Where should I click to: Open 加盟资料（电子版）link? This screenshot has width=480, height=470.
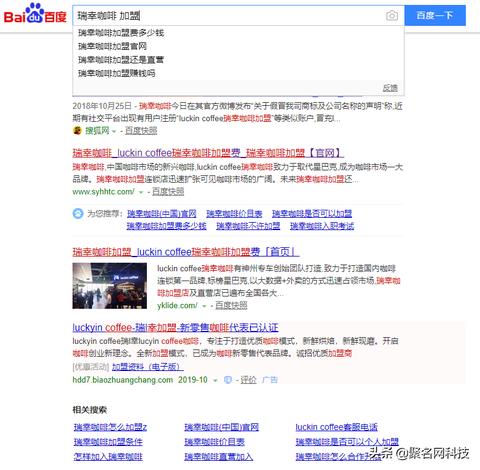pos(148,367)
